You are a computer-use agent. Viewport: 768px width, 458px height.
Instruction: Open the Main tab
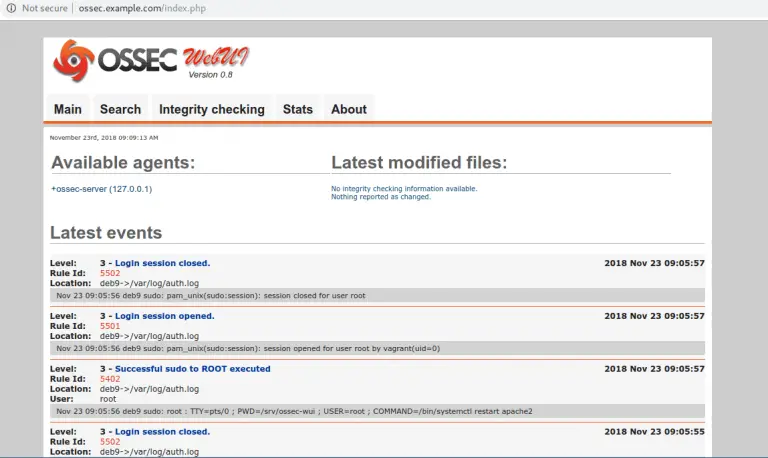[68, 109]
